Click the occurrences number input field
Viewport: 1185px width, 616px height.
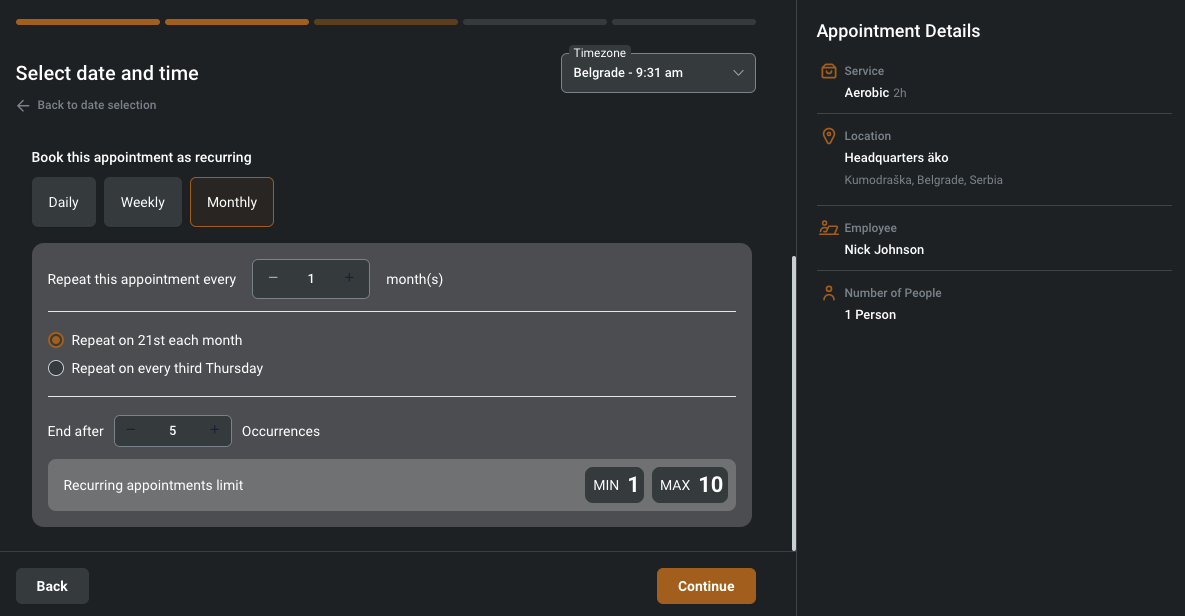pos(172,430)
